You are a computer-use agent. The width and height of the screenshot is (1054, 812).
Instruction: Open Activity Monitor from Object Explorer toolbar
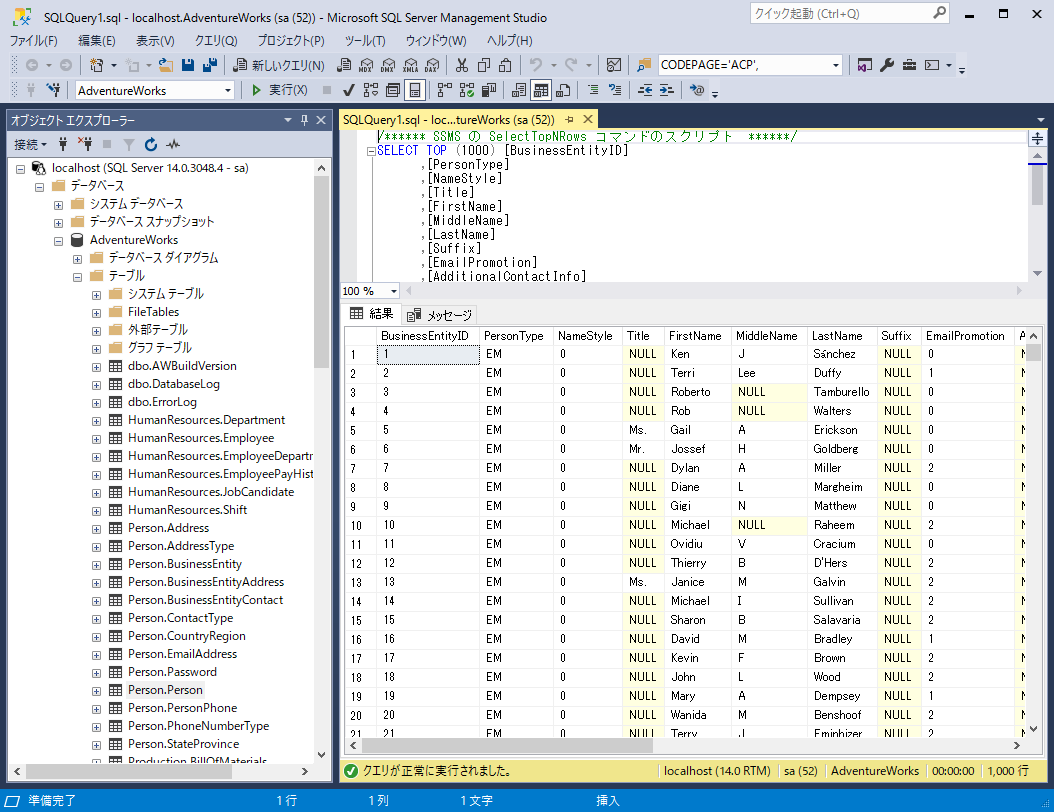pyautogui.click(x=174, y=144)
